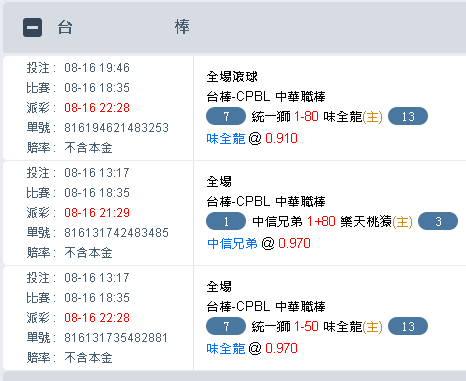Open 中信兄弟 @ 0.970 bet selection link
The width and height of the screenshot is (466, 381).
click(259, 243)
